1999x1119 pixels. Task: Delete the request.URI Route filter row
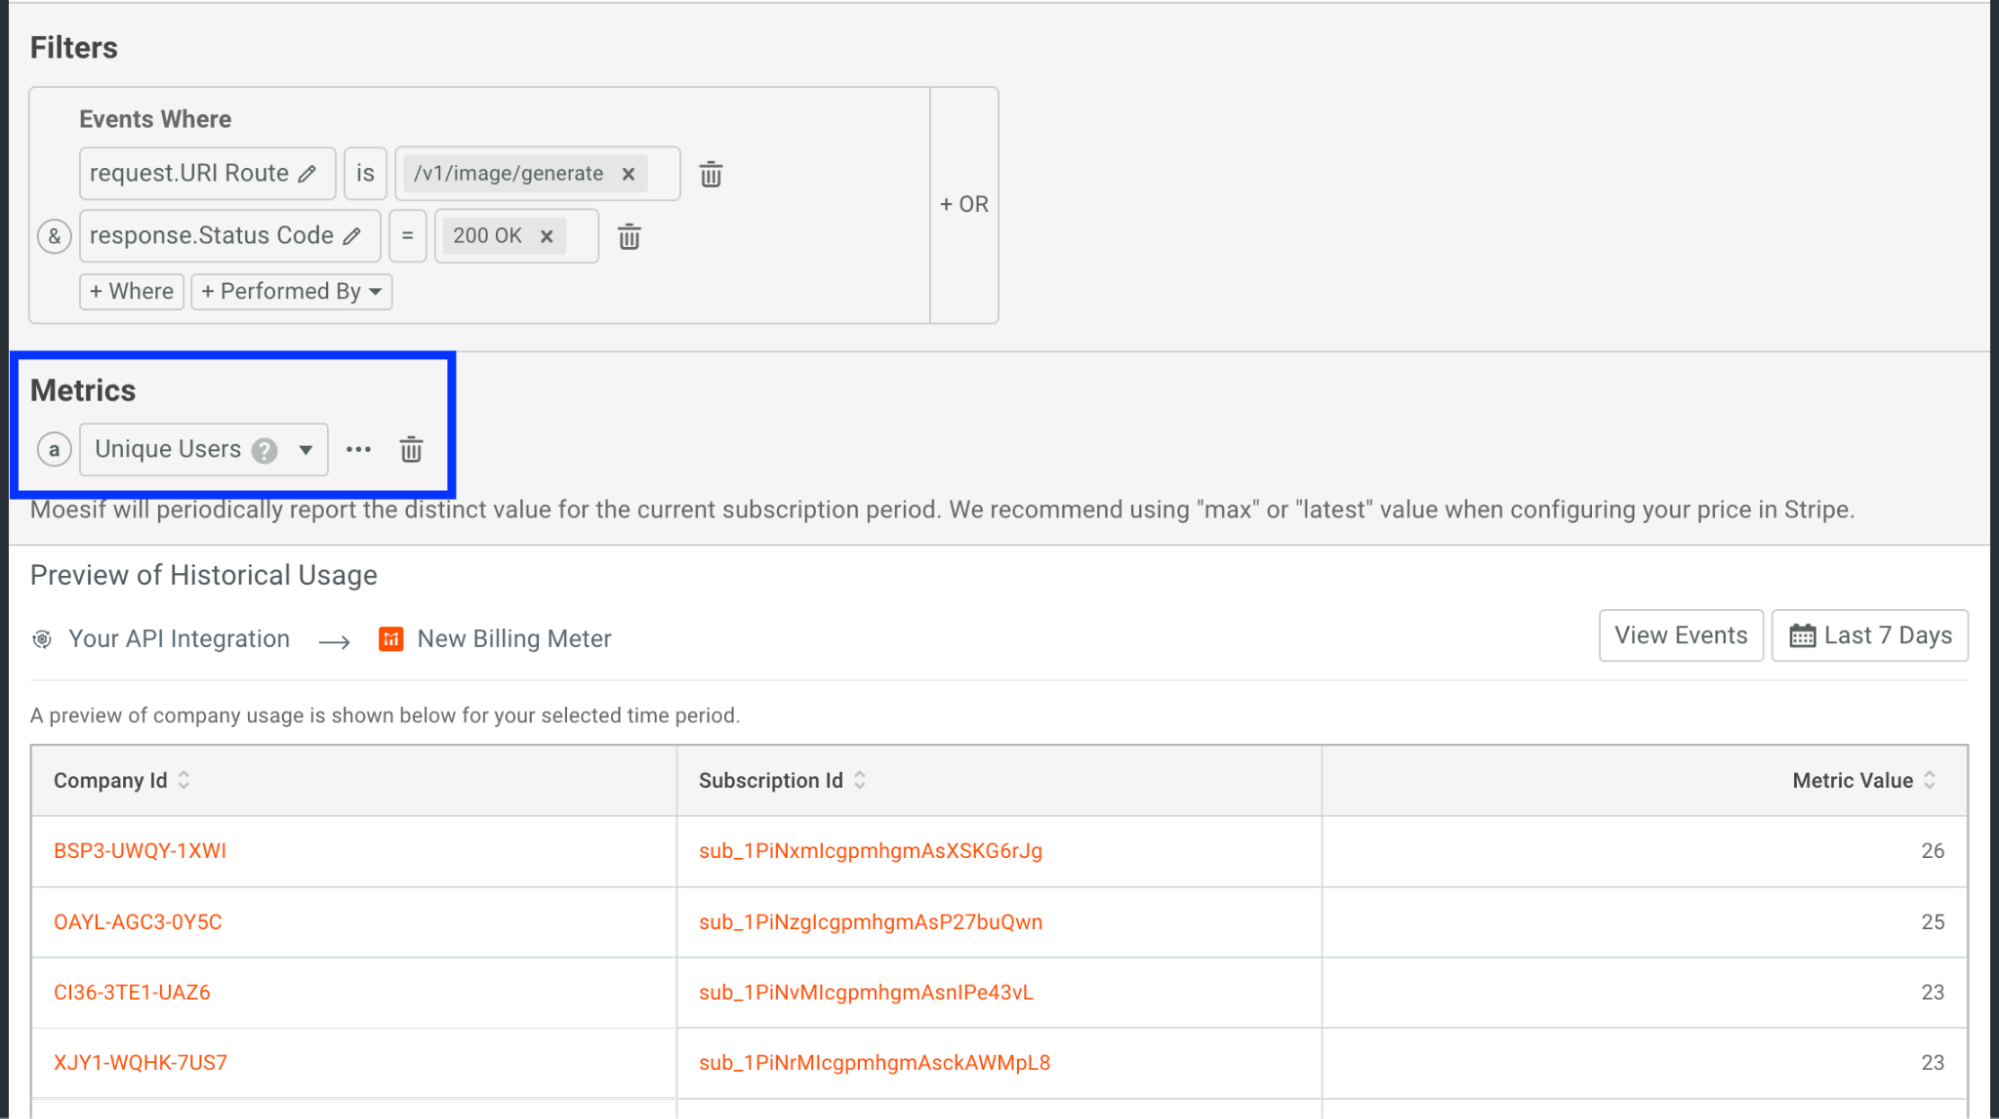point(711,174)
